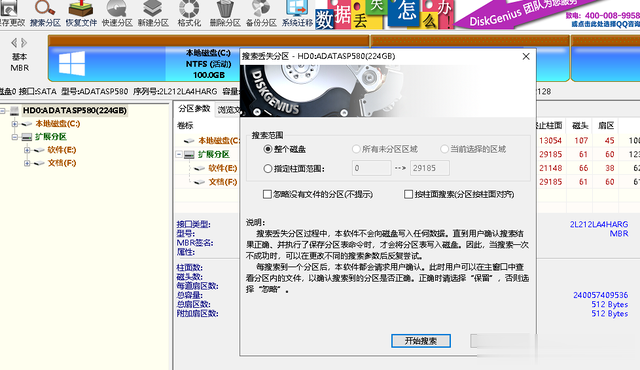
Task: Enable ignore partitions without files checkbox
Action: pos(267,194)
